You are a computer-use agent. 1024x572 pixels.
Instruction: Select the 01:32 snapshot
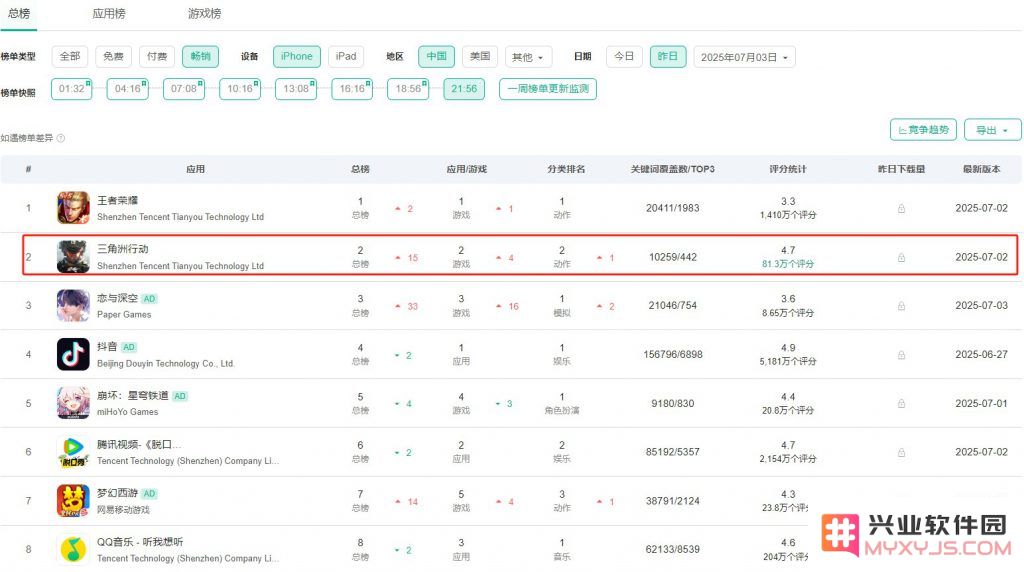[x=71, y=89]
